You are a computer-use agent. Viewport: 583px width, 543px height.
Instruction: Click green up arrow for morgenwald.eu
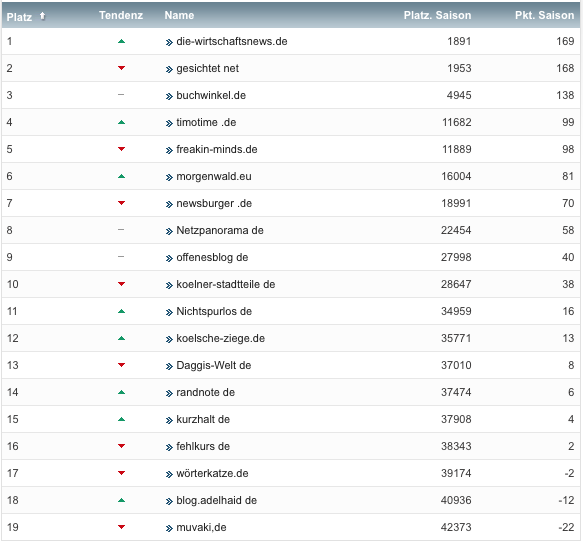[x=121, y=176]
